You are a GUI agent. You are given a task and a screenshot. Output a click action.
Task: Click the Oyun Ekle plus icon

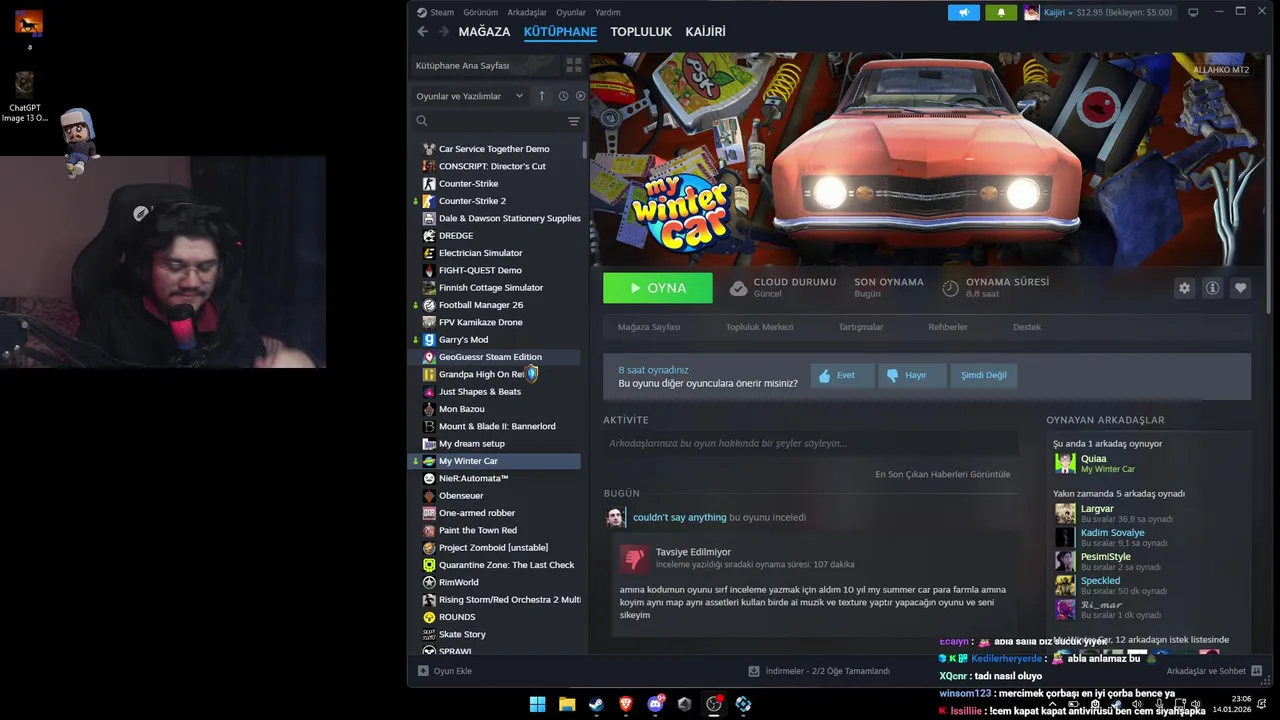423,671
